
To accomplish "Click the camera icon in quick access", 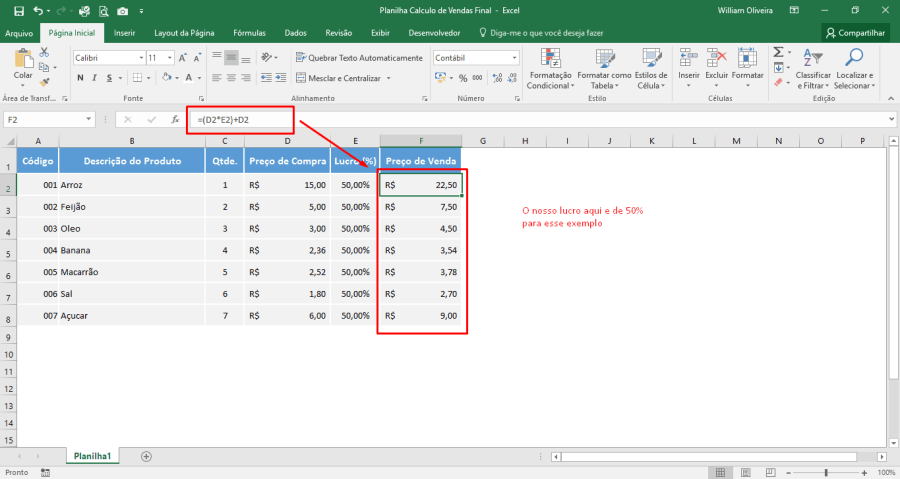I will click(122, 11).
